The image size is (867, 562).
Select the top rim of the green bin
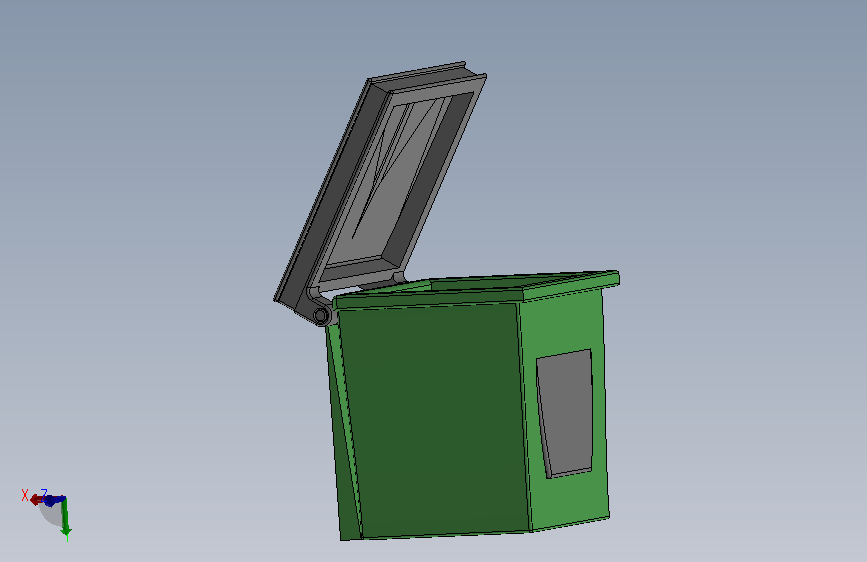click(476, 289)
